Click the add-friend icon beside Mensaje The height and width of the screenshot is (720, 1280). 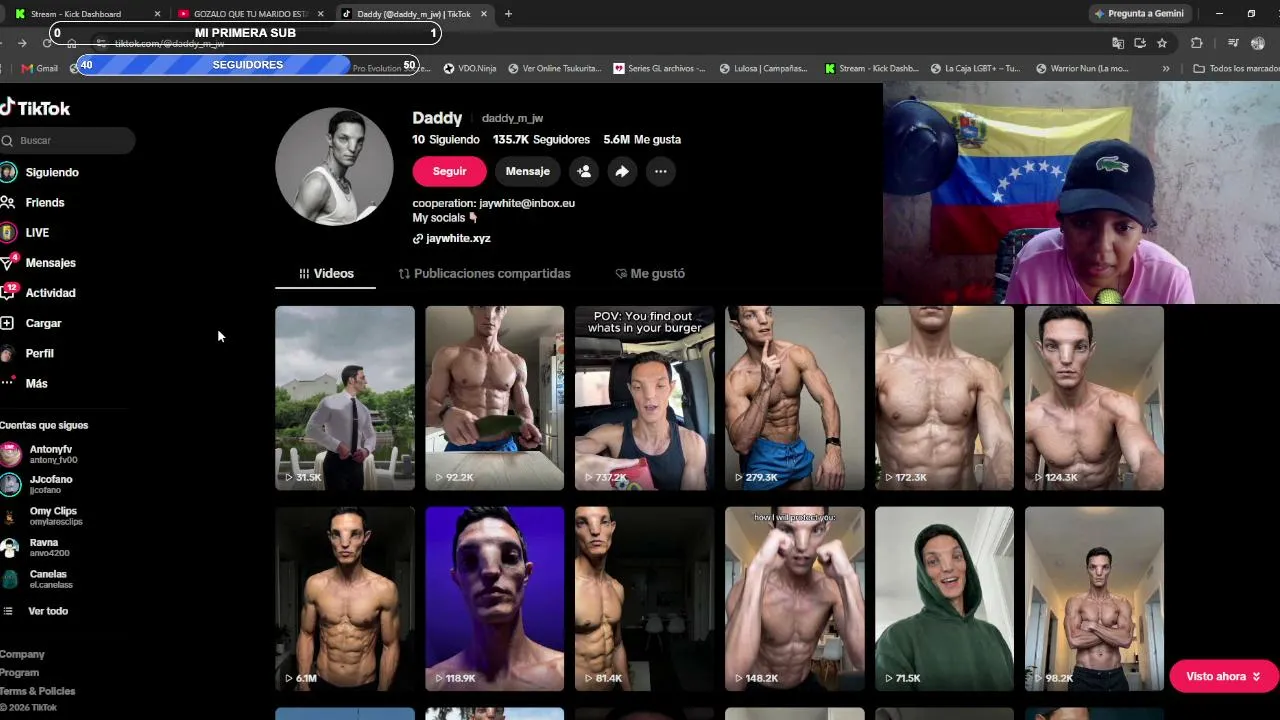click(584, 171)
